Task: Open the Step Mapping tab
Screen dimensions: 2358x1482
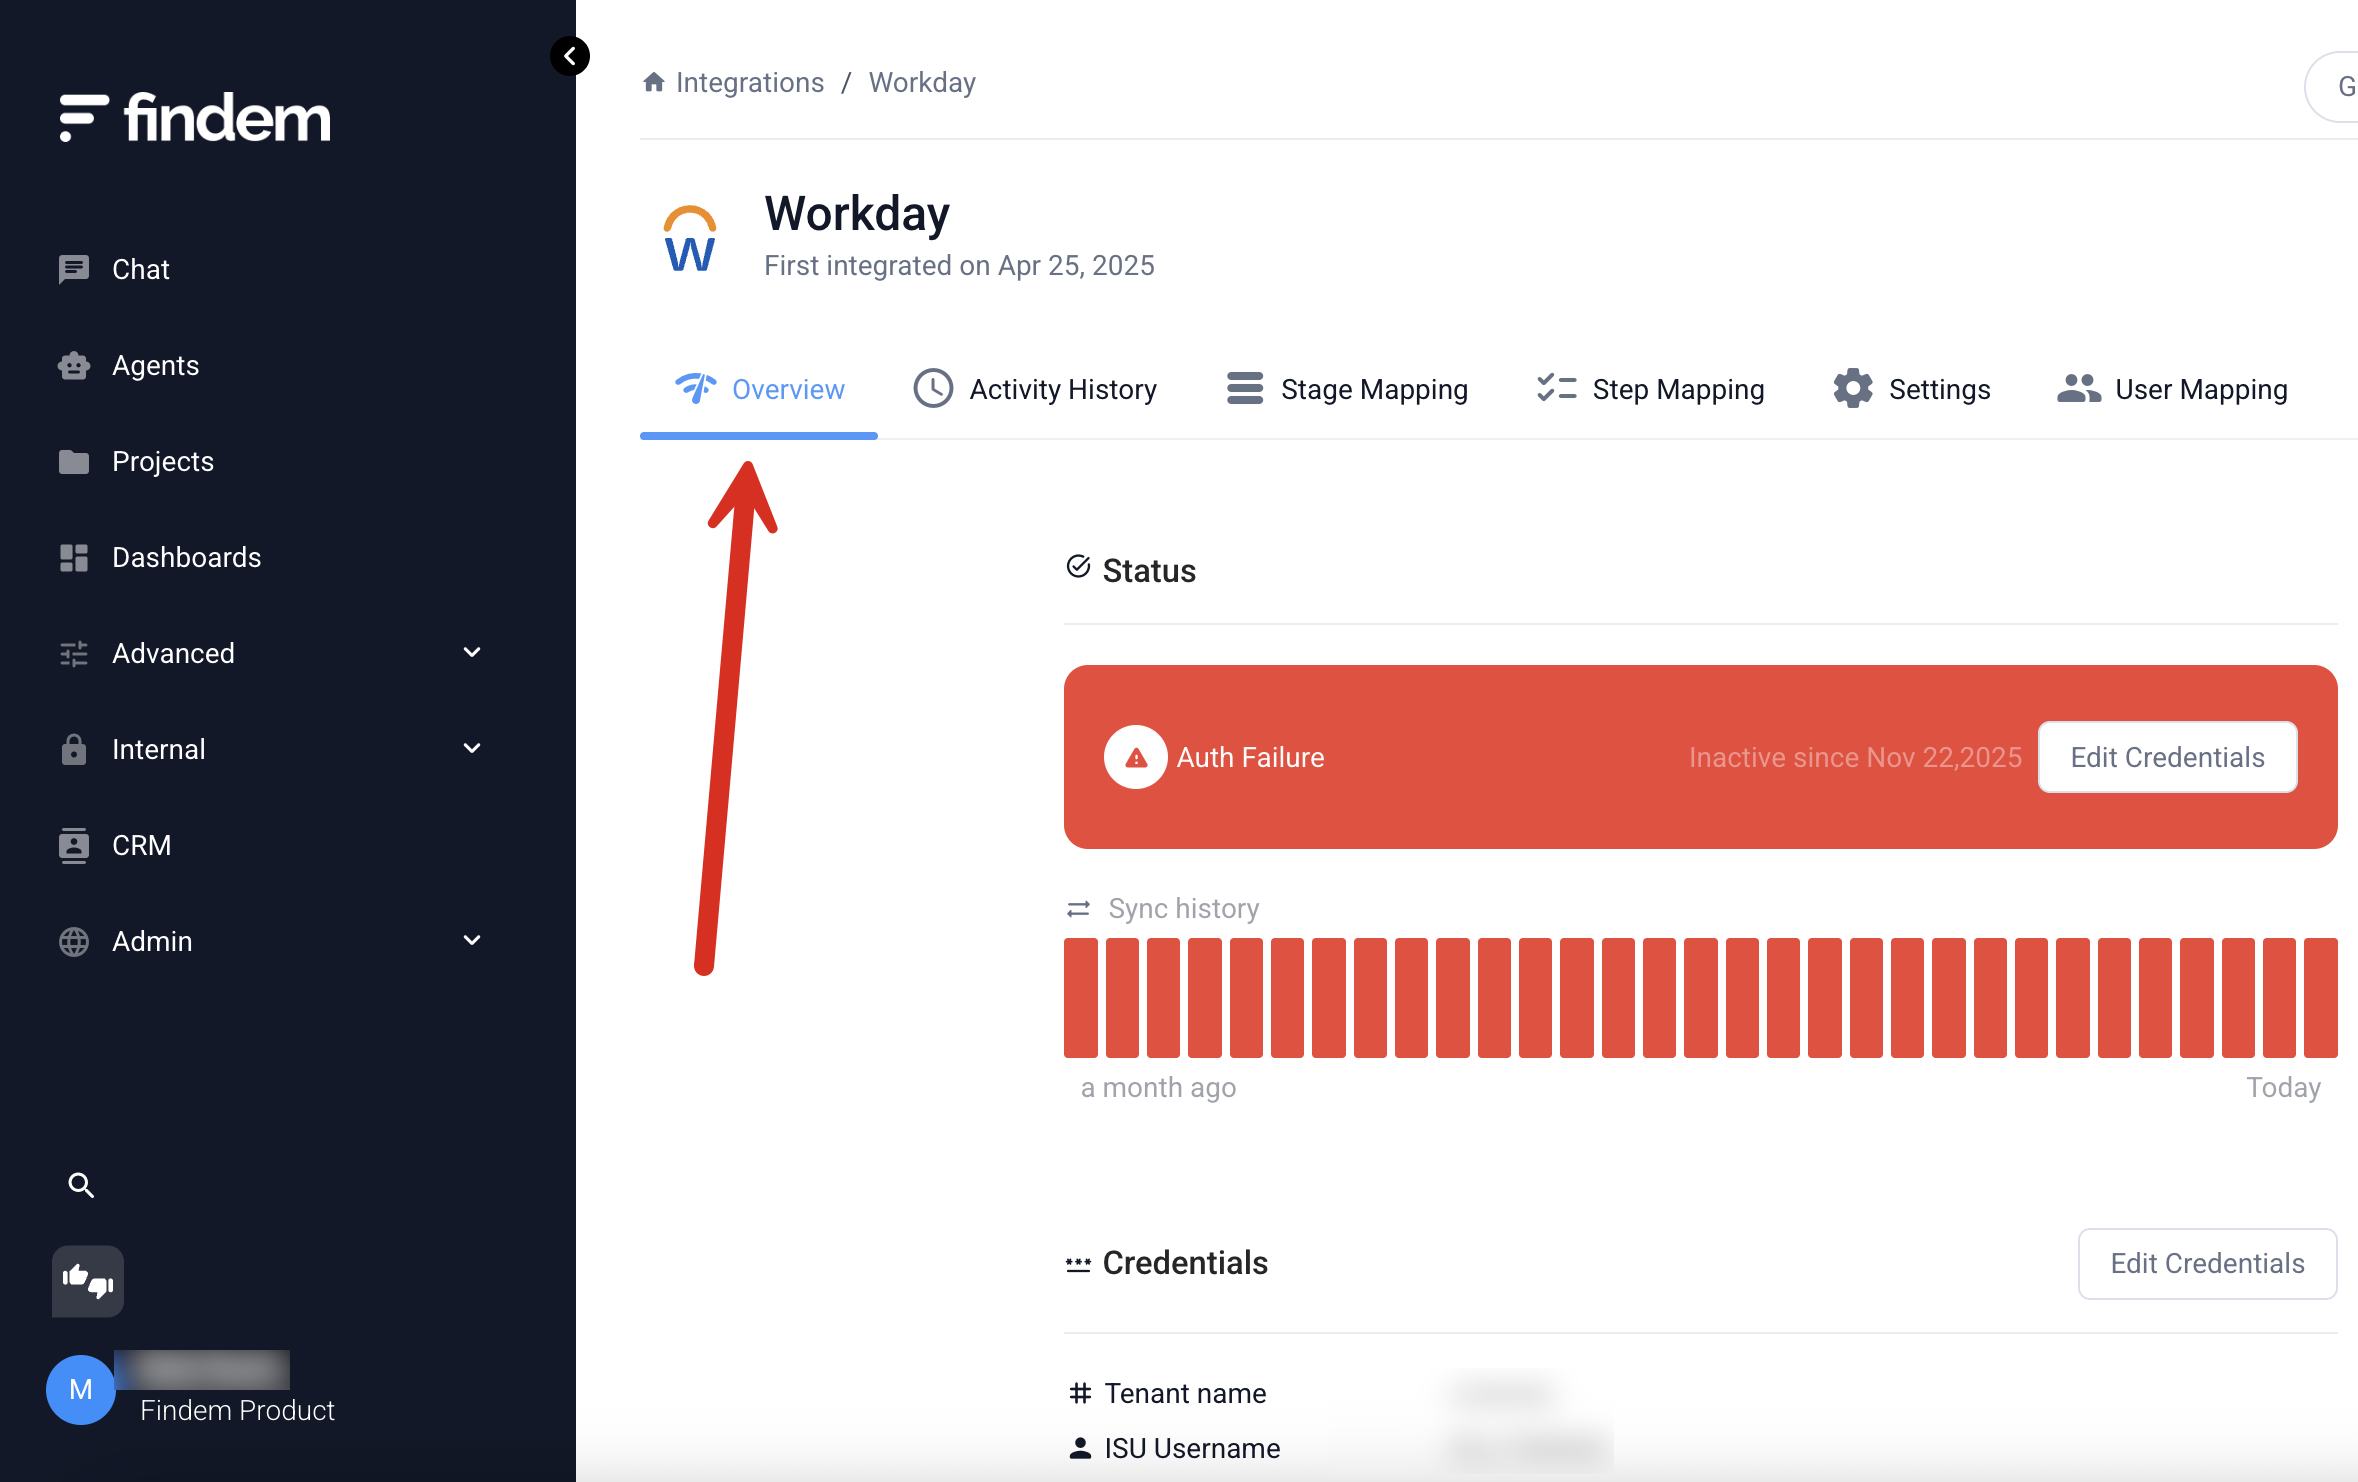Action: coord(1650,389)
